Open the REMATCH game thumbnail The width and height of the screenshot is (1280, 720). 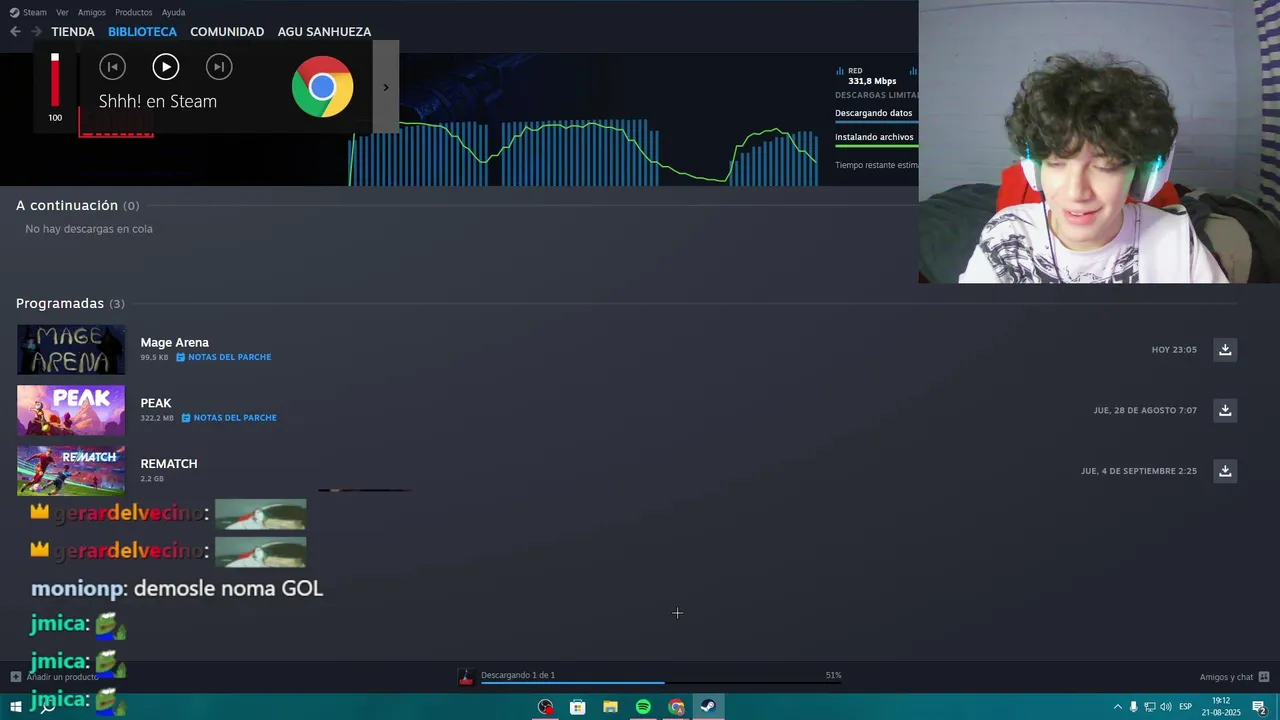tap(71, 470)
